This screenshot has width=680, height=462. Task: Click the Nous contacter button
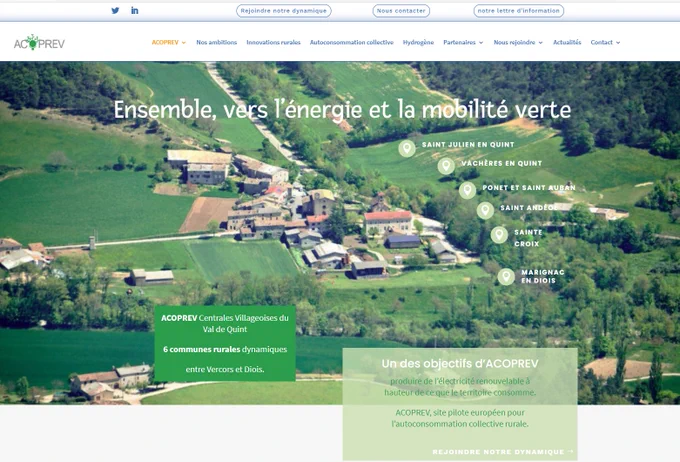point(401,11)
